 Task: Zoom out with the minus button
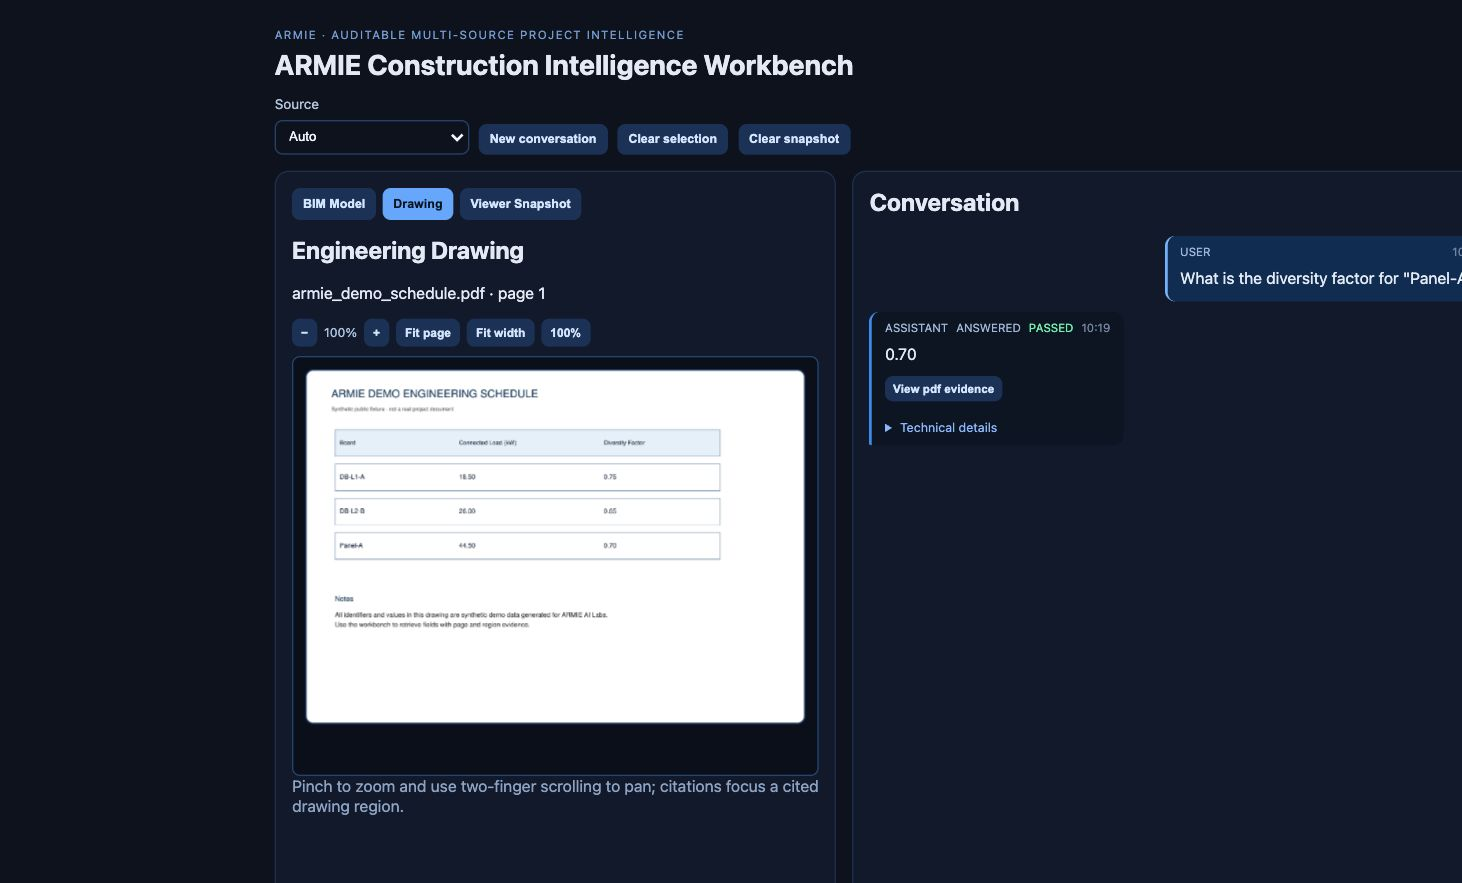click(304, 333)
